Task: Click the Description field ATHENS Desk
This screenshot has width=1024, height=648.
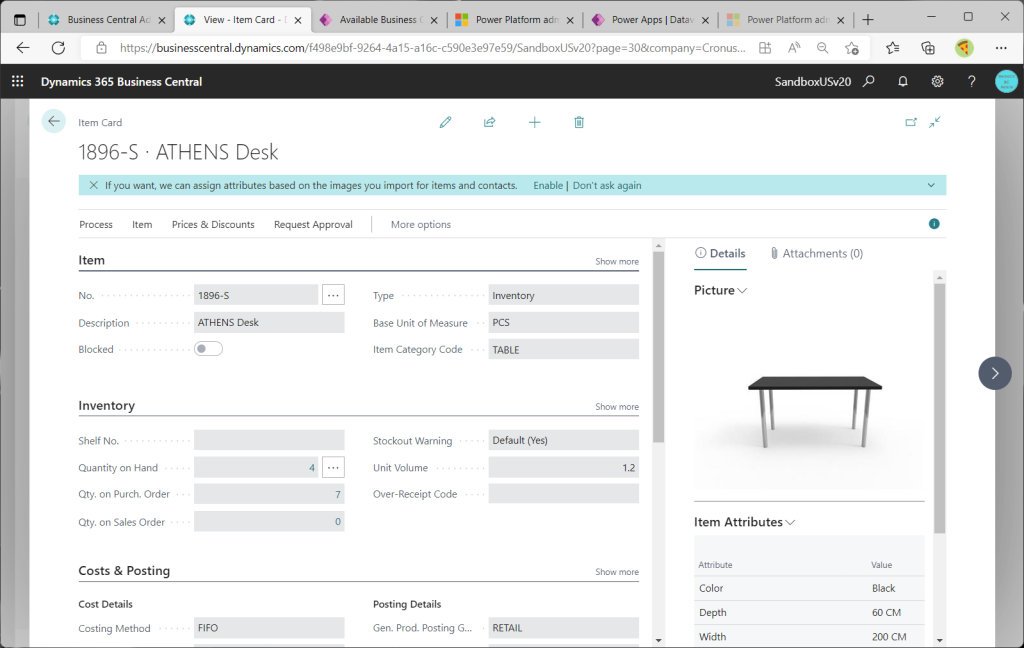Action: click(x=269, y=323)
